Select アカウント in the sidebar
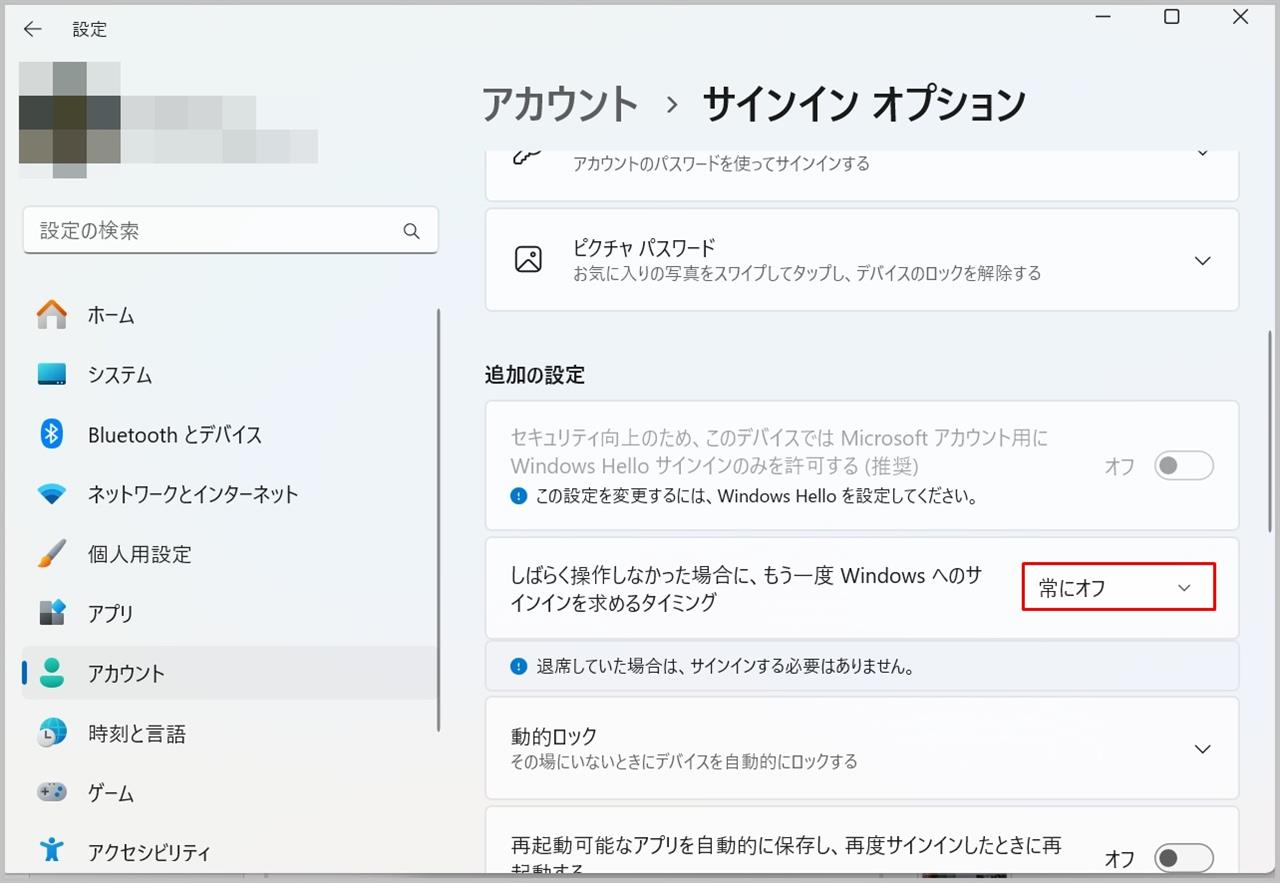Screen dimensions: 1280x883 [229, 673]
